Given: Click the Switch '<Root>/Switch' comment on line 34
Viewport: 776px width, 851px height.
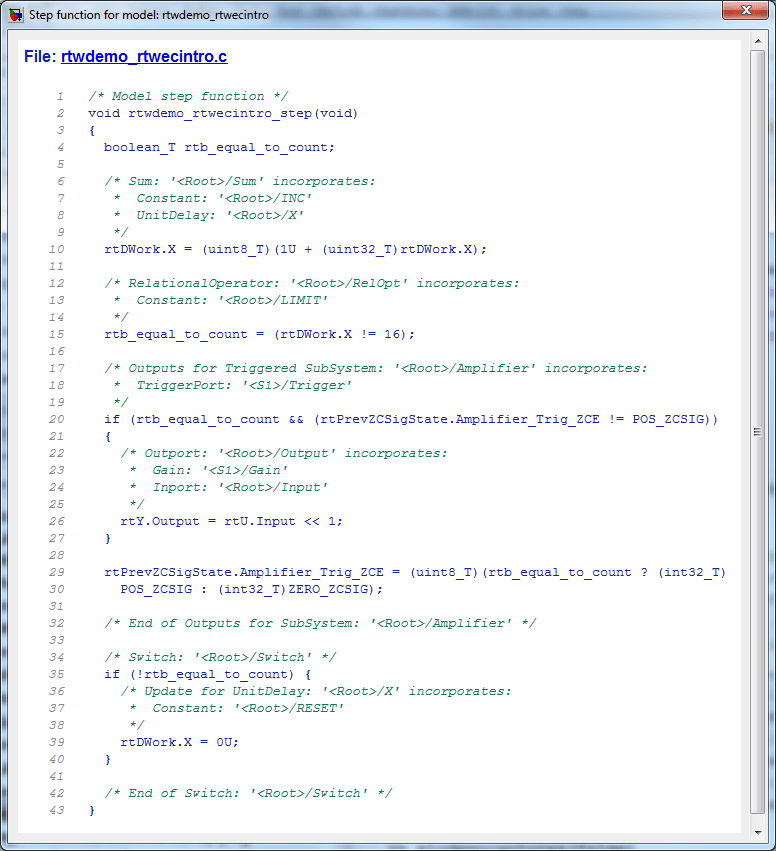Looking at the screenshot, I should point(220,657).
